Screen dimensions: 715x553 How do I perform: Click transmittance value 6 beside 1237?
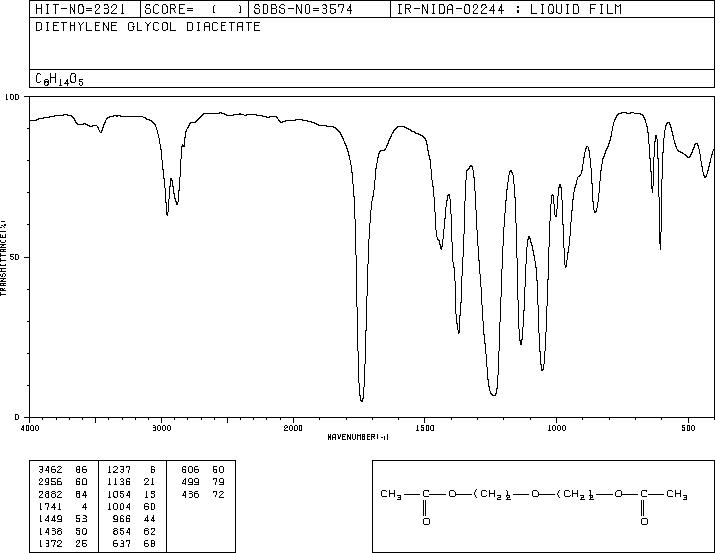(x=153, y=470)
